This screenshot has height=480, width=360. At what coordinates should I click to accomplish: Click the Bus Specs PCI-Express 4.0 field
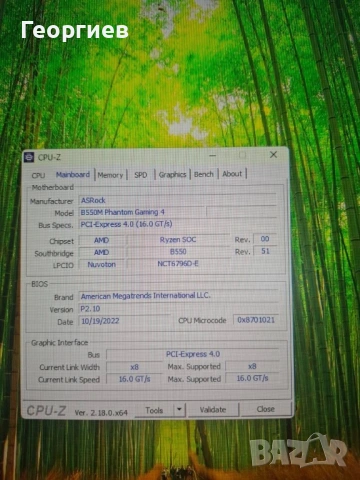[x=177, y=224]
